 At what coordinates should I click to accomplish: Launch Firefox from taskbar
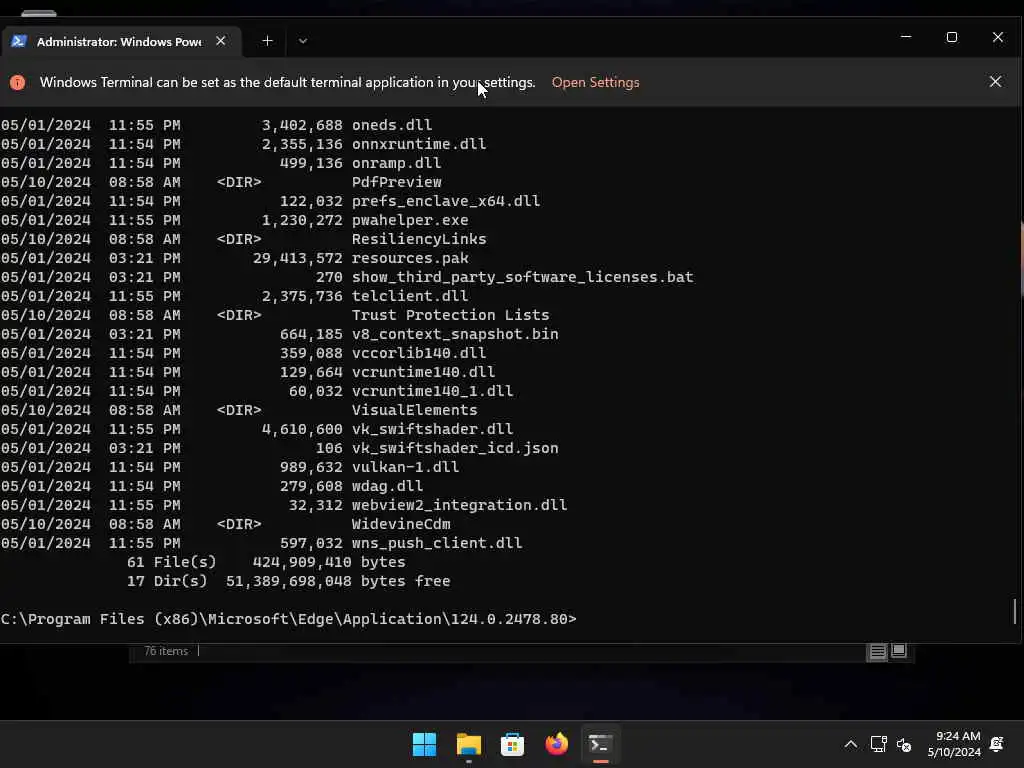[556, 744]
